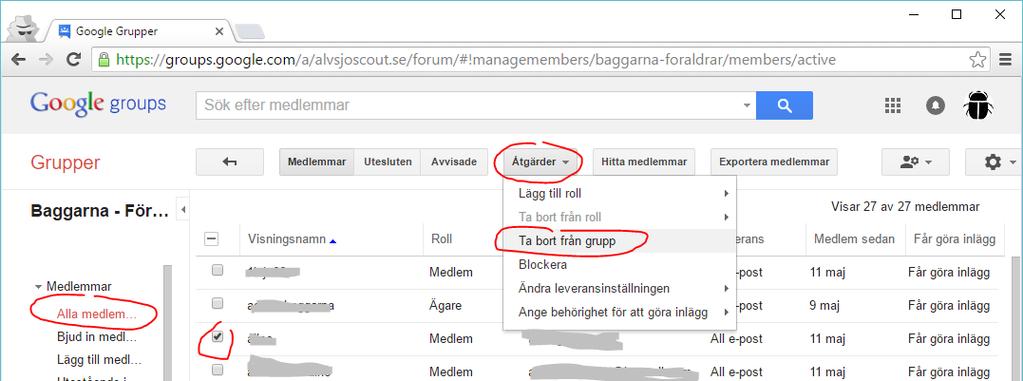Image resolution: width=1023 pixels, height=381 pixels.
Task: Go back with the browser back arrow
Action: [x=18, y=60]
